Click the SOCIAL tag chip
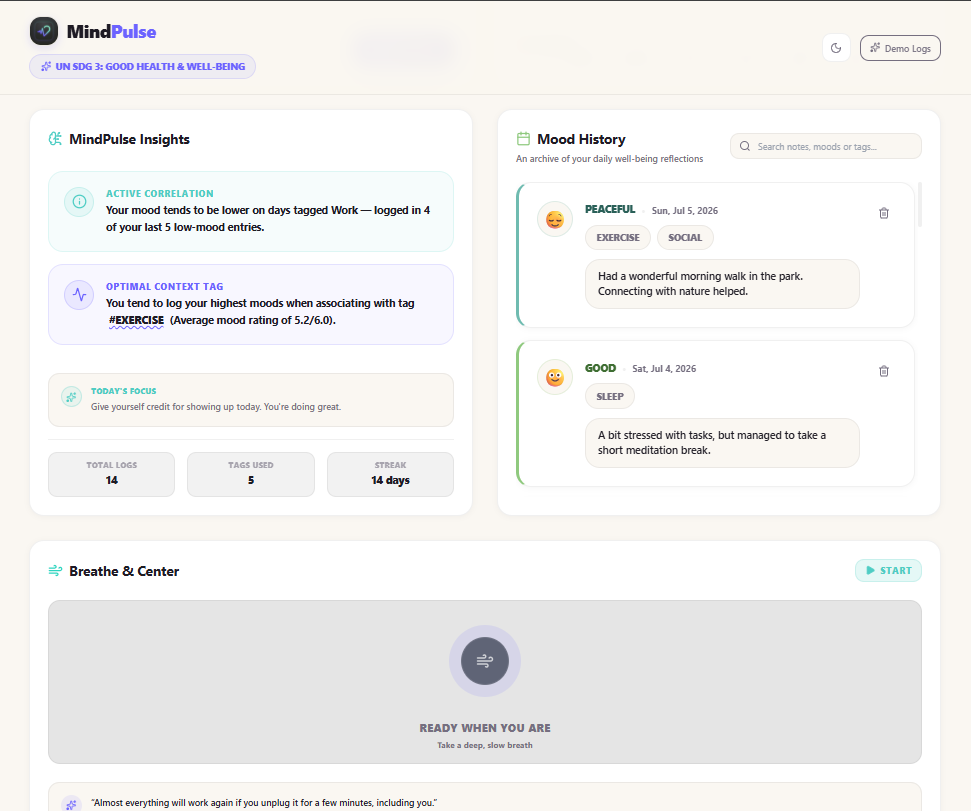The height and width of the screenshot is (811, 971). pyautogui.click(x=685, y=238)
